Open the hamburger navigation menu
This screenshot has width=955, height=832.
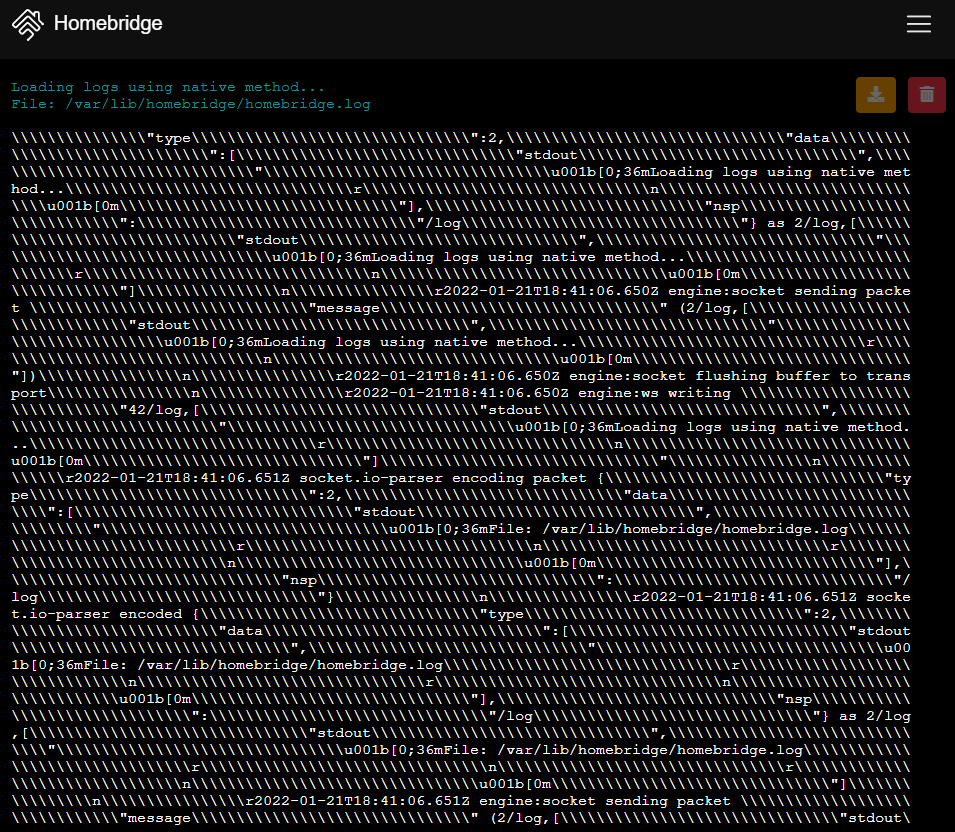coord(918,24)
